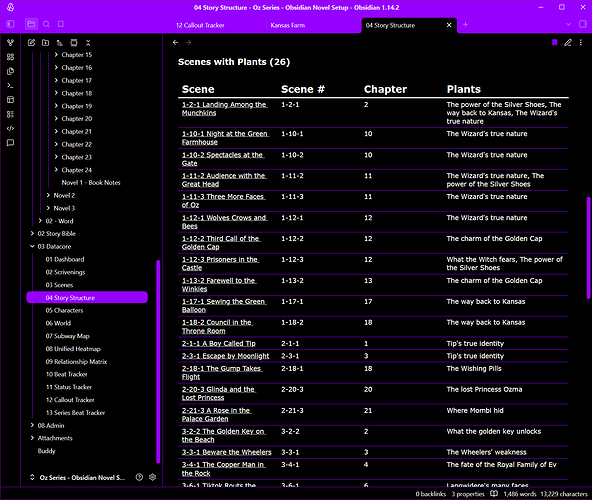Open Buddy note in file tree

(x=46, y=451)
